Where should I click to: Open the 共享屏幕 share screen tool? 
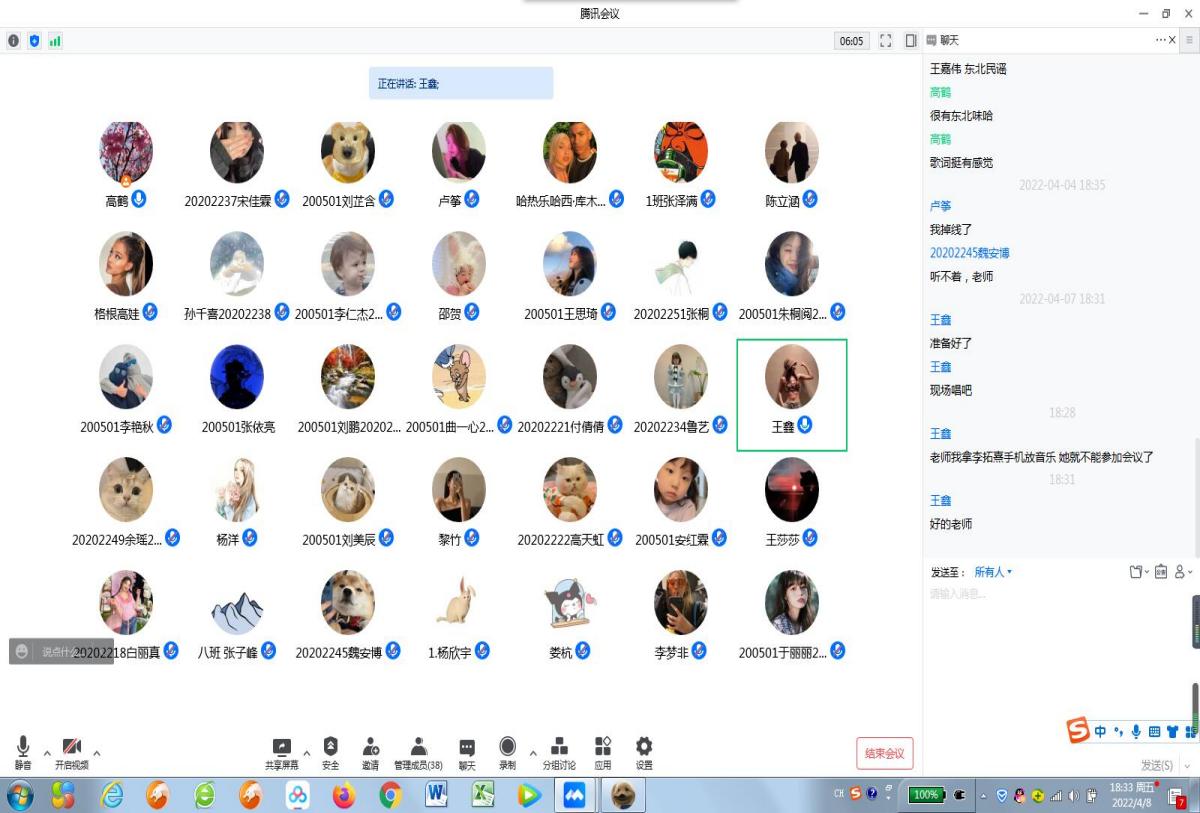282,752
